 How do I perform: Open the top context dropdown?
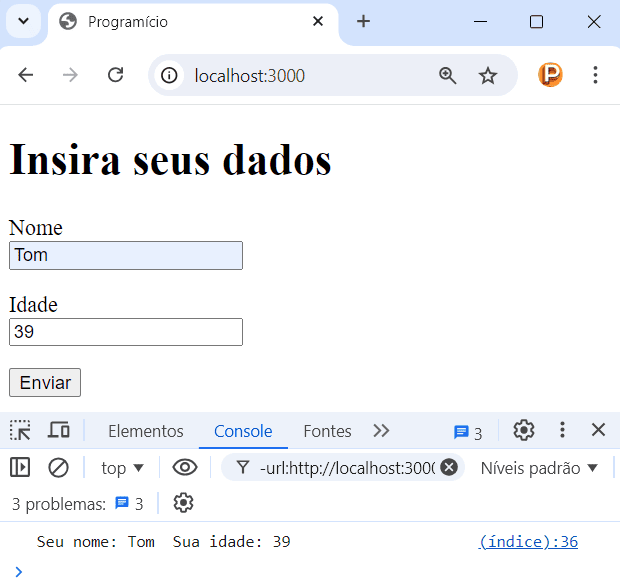[122, 468]
